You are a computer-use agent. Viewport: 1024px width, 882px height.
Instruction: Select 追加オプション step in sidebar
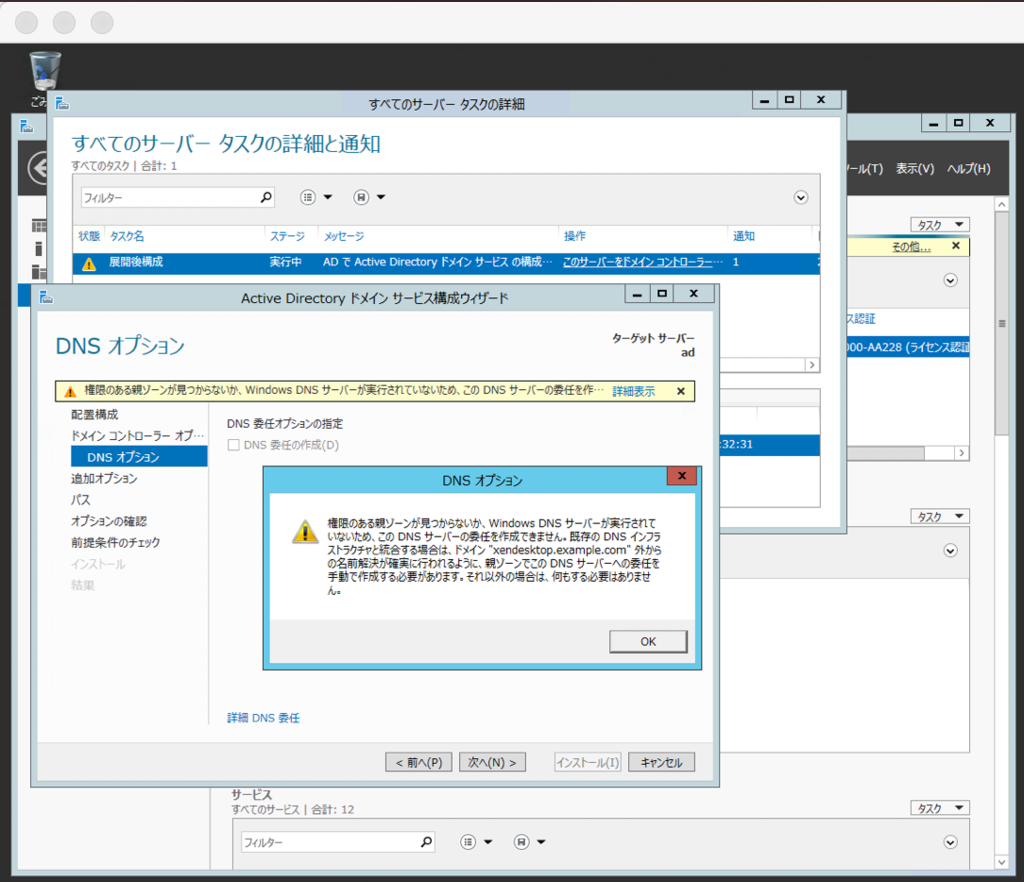[104, 479]
